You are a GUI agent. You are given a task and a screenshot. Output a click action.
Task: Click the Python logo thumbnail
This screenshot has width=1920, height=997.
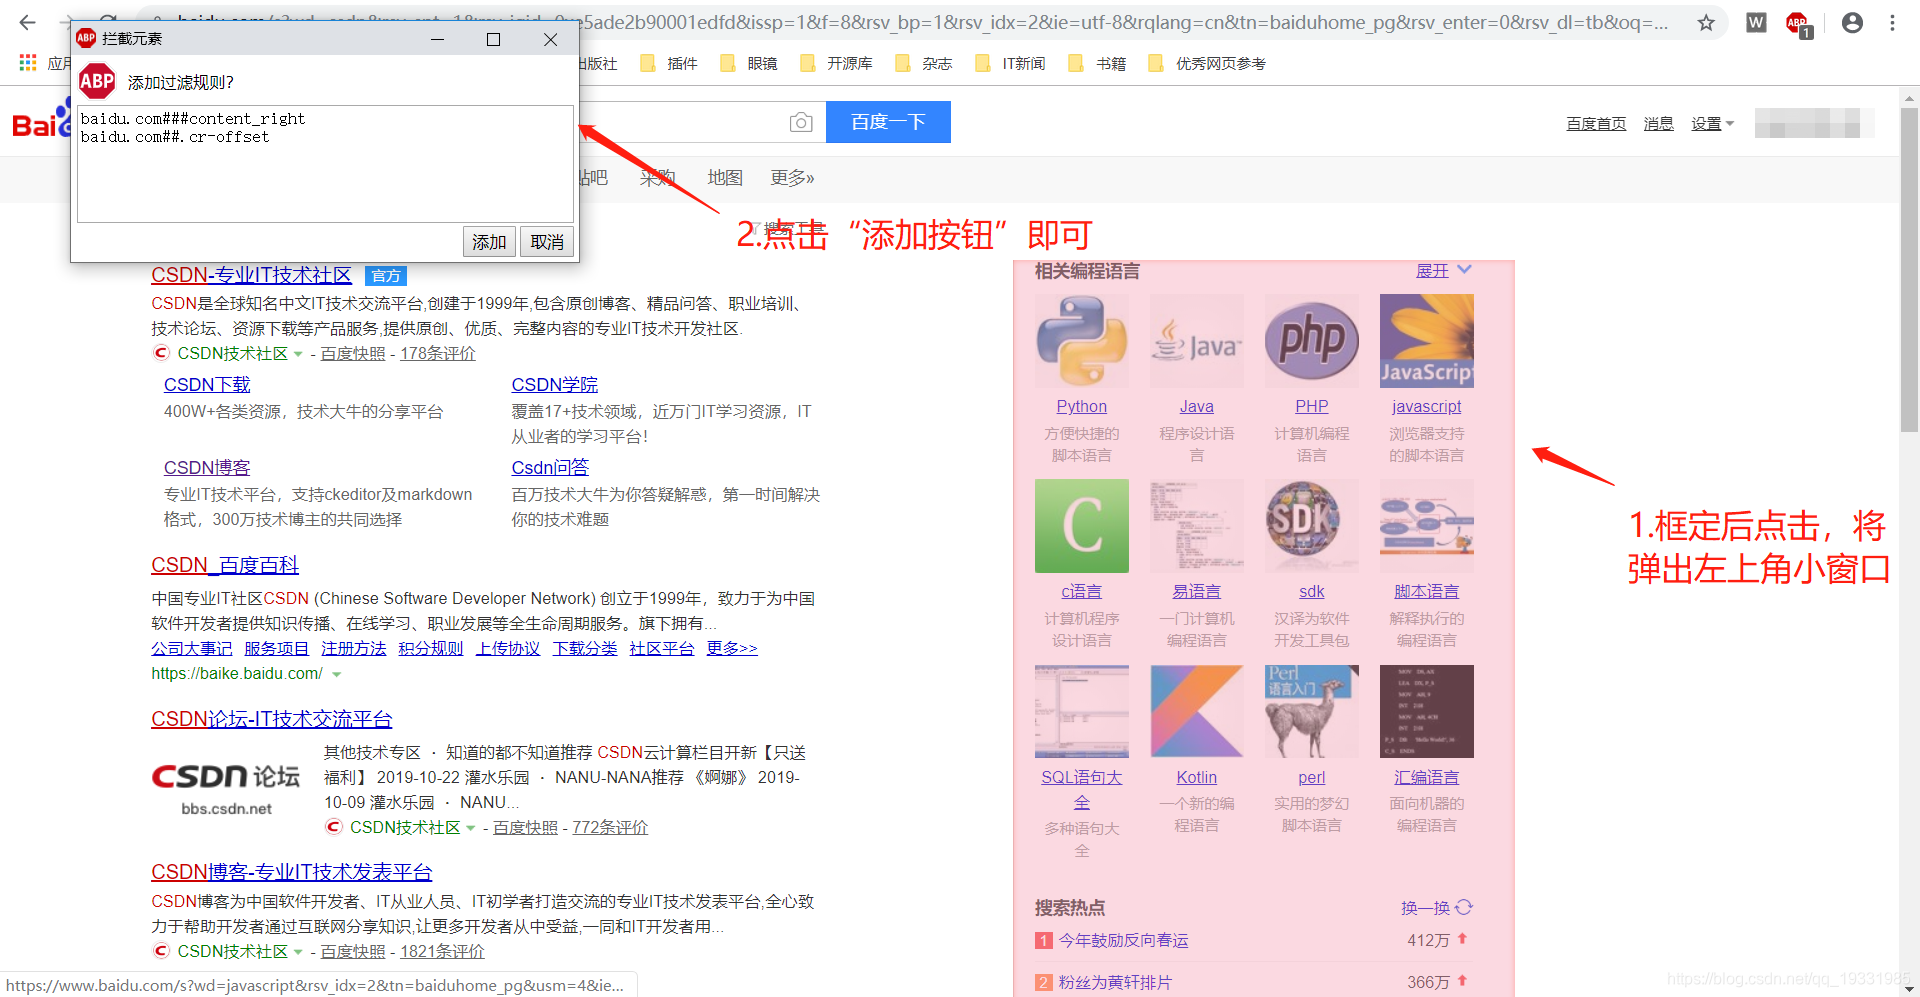point(1082,341)
